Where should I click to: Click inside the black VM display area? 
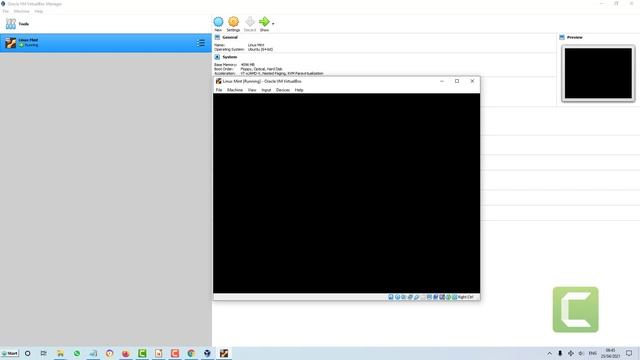point(346,193)
